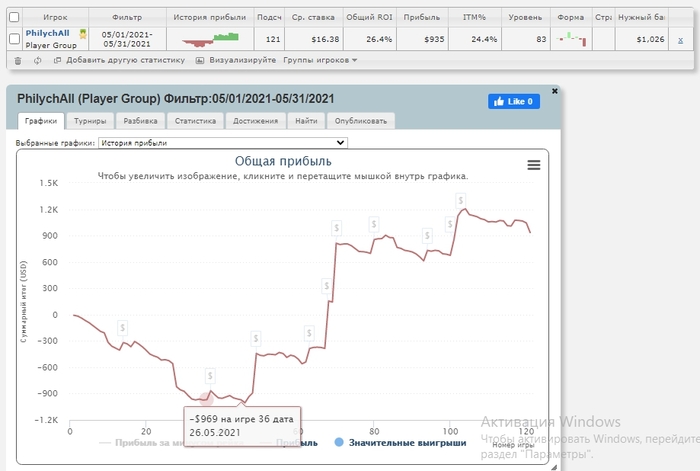
Task: Switch to the 'Опубликовать' tab
Action: point(361,121)
